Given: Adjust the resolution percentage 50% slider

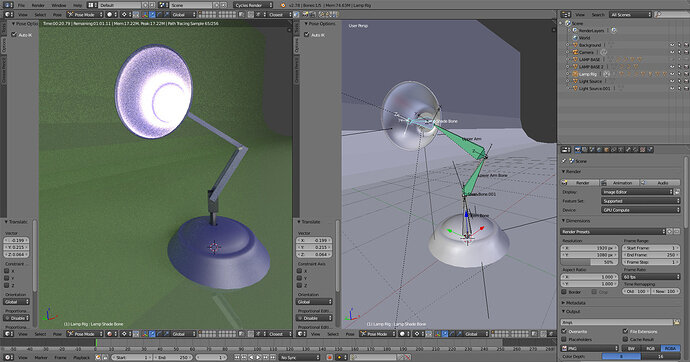Looking at the screenshot, I should tap(589, 262).
